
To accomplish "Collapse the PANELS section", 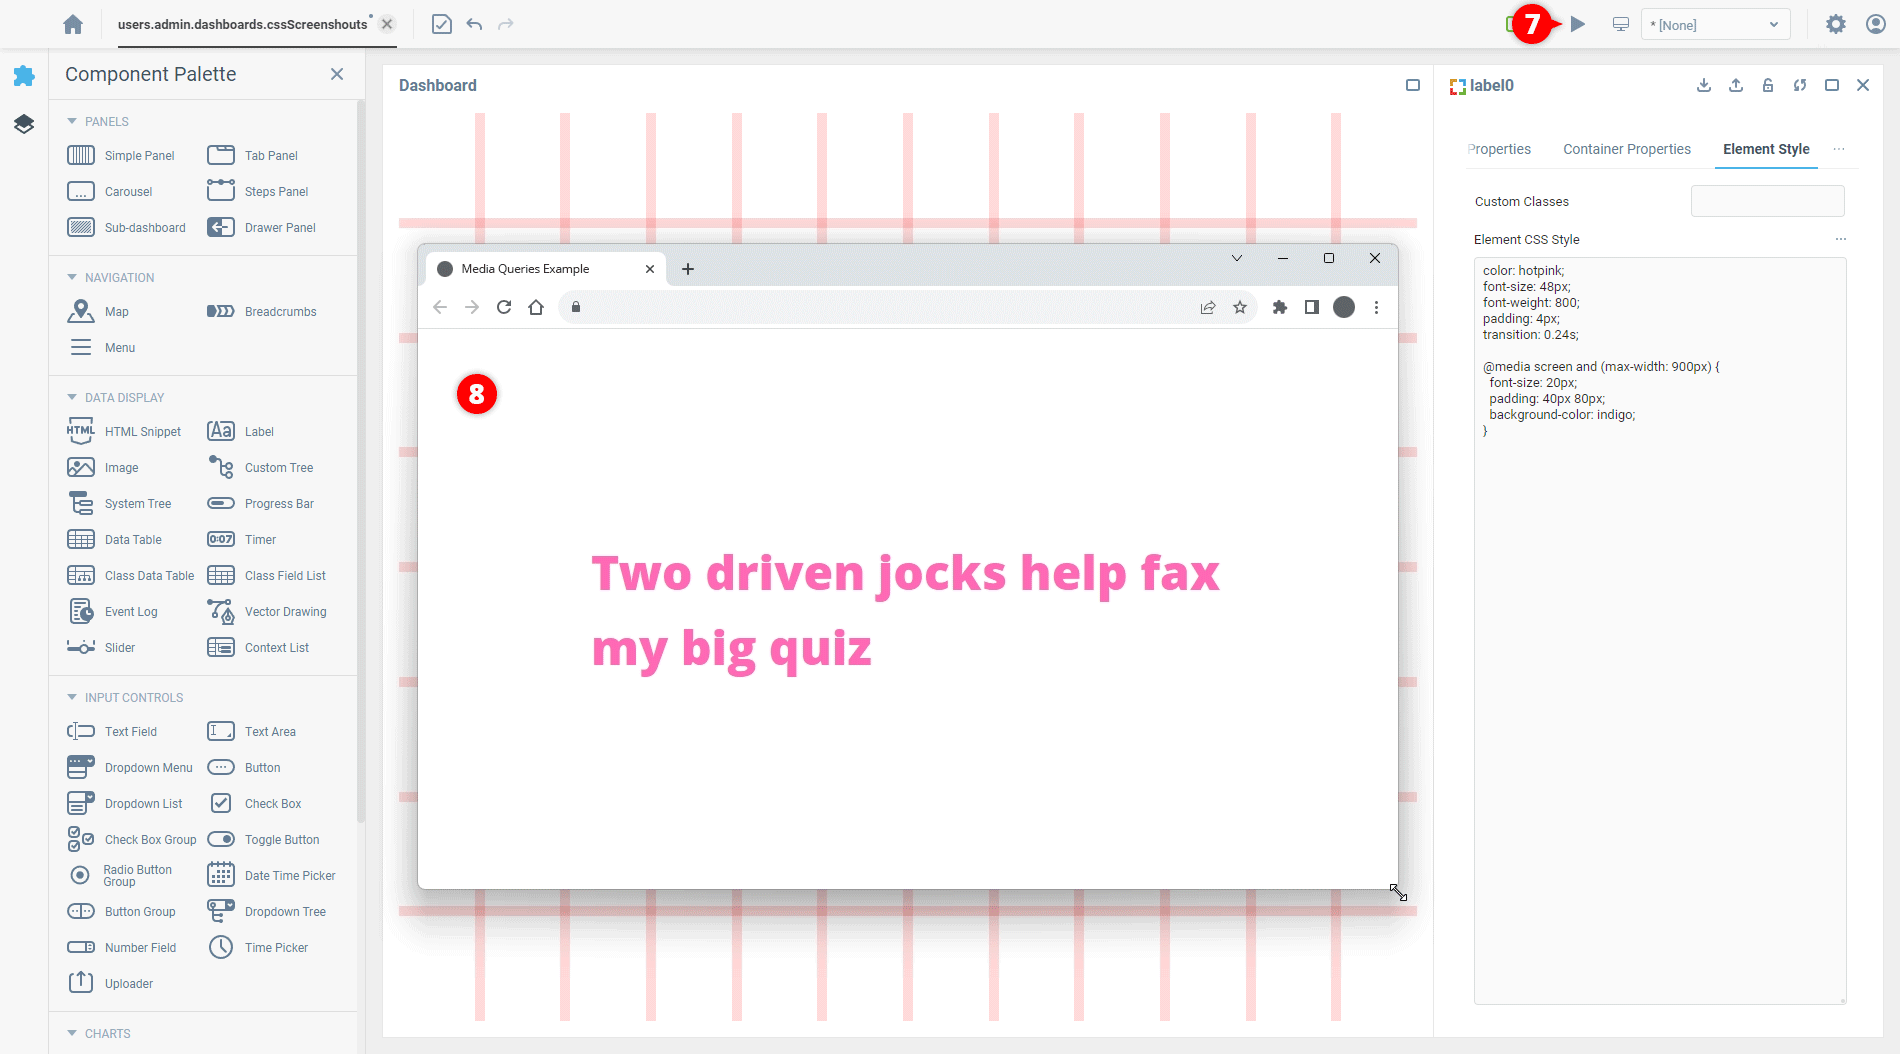I will point(72,121).
